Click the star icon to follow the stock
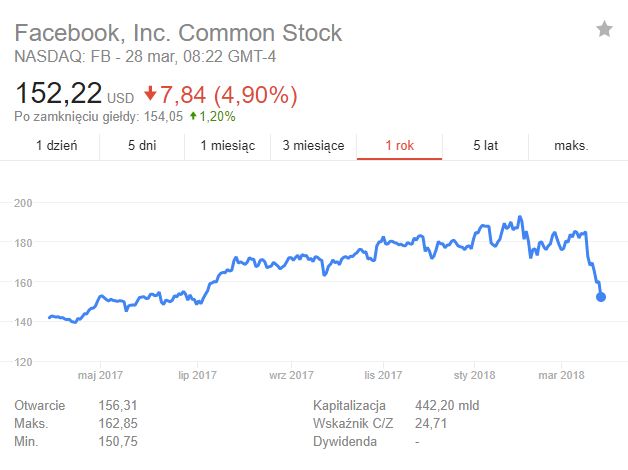This screenshot has width=628, height=470. pyautogui.click(x=604, y=30)
